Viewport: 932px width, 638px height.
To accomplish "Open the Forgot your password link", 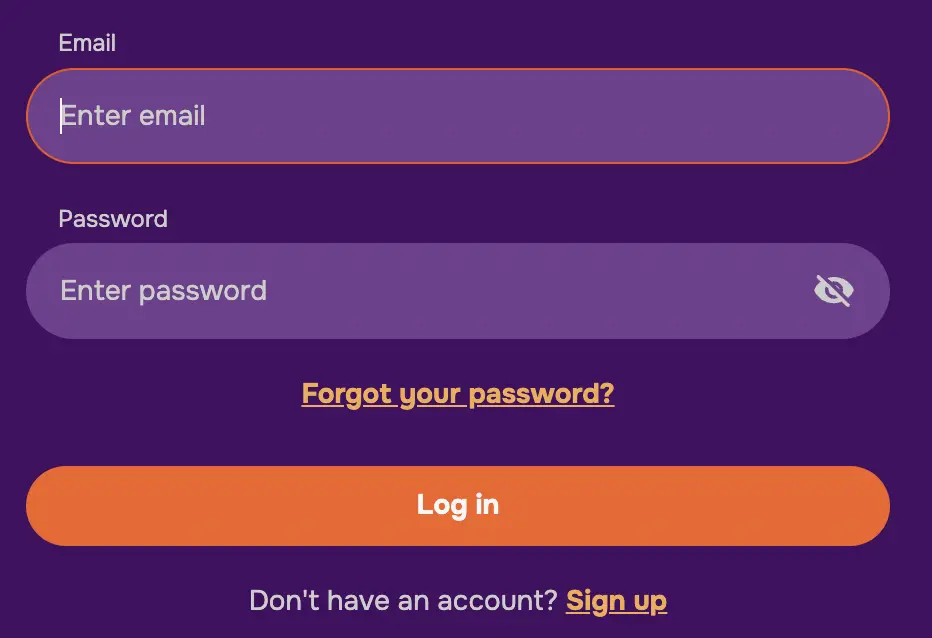I will click(458, 394).
